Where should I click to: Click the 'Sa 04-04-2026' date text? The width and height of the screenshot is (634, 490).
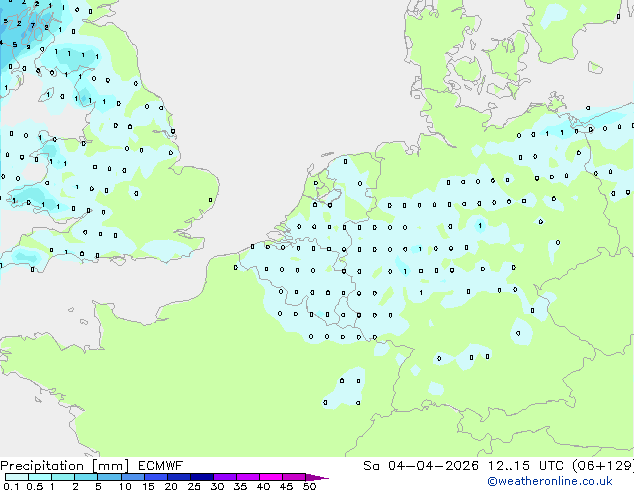point(421,466)
